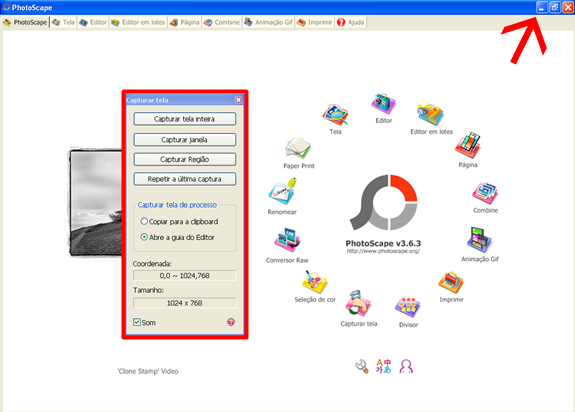This screenshot has height=412, width=575.
Task: Switch to the Tela tab
Action: (x=63, y=22)
